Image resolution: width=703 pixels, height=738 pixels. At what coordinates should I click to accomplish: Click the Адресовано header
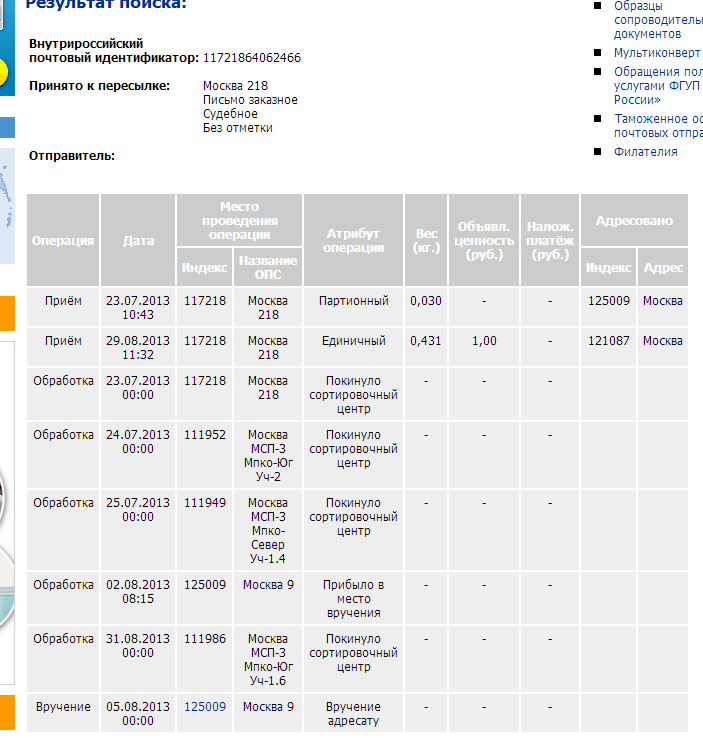coord(634,220)
